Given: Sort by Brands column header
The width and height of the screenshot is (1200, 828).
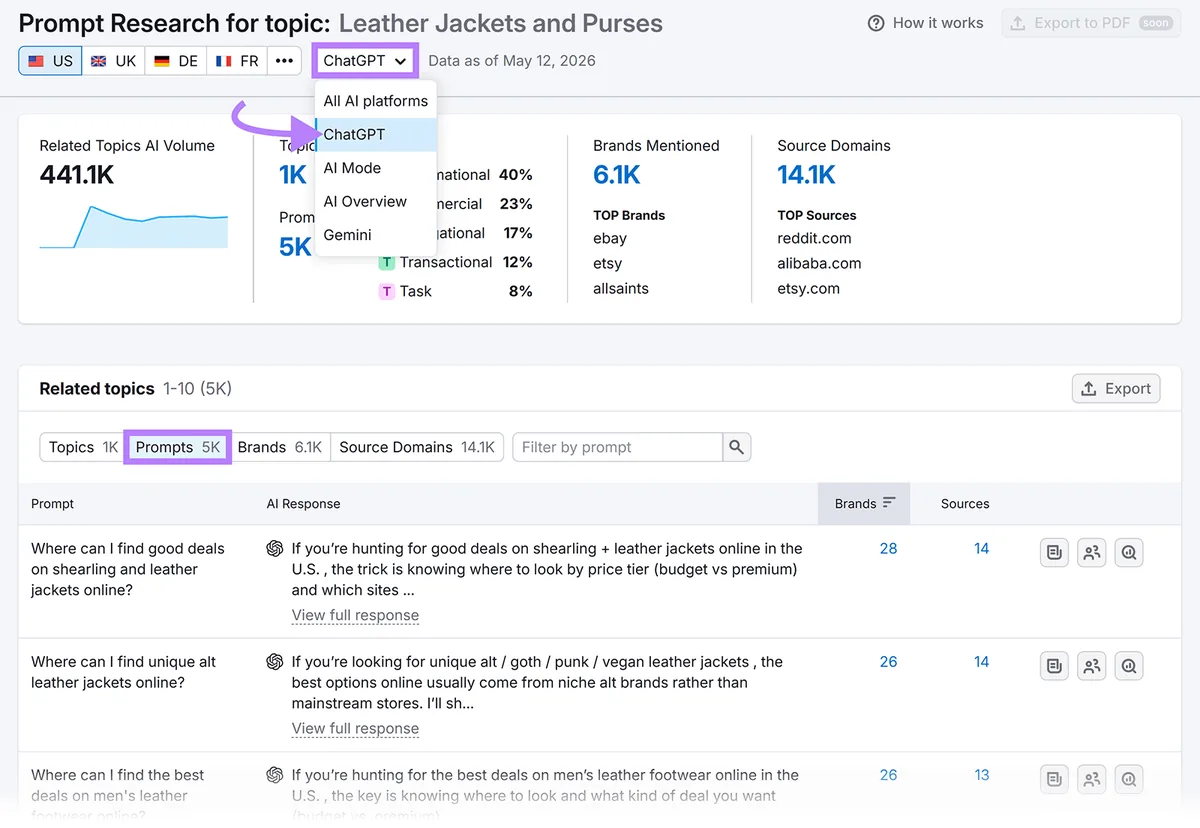Looking at the screenshot, I should click(865, 503).
